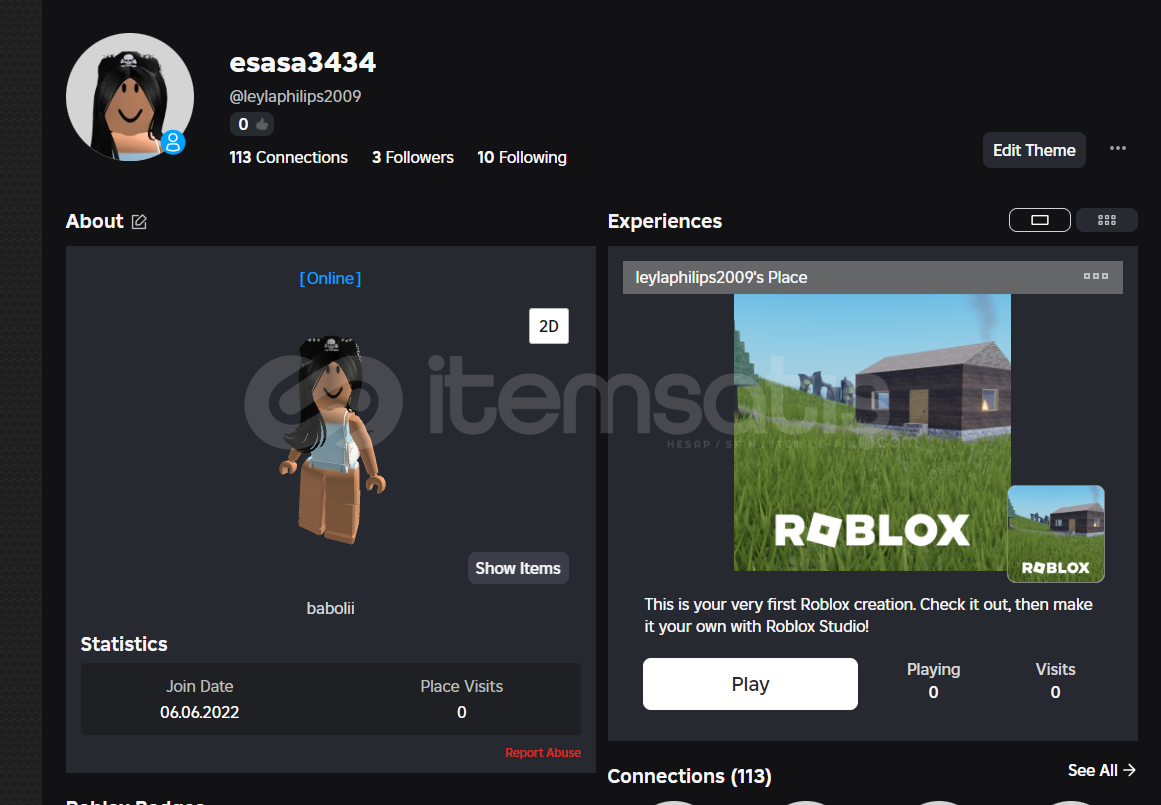Click the Visits count label
Viewport: 1161px width, 805px height.
(1055, 669)
